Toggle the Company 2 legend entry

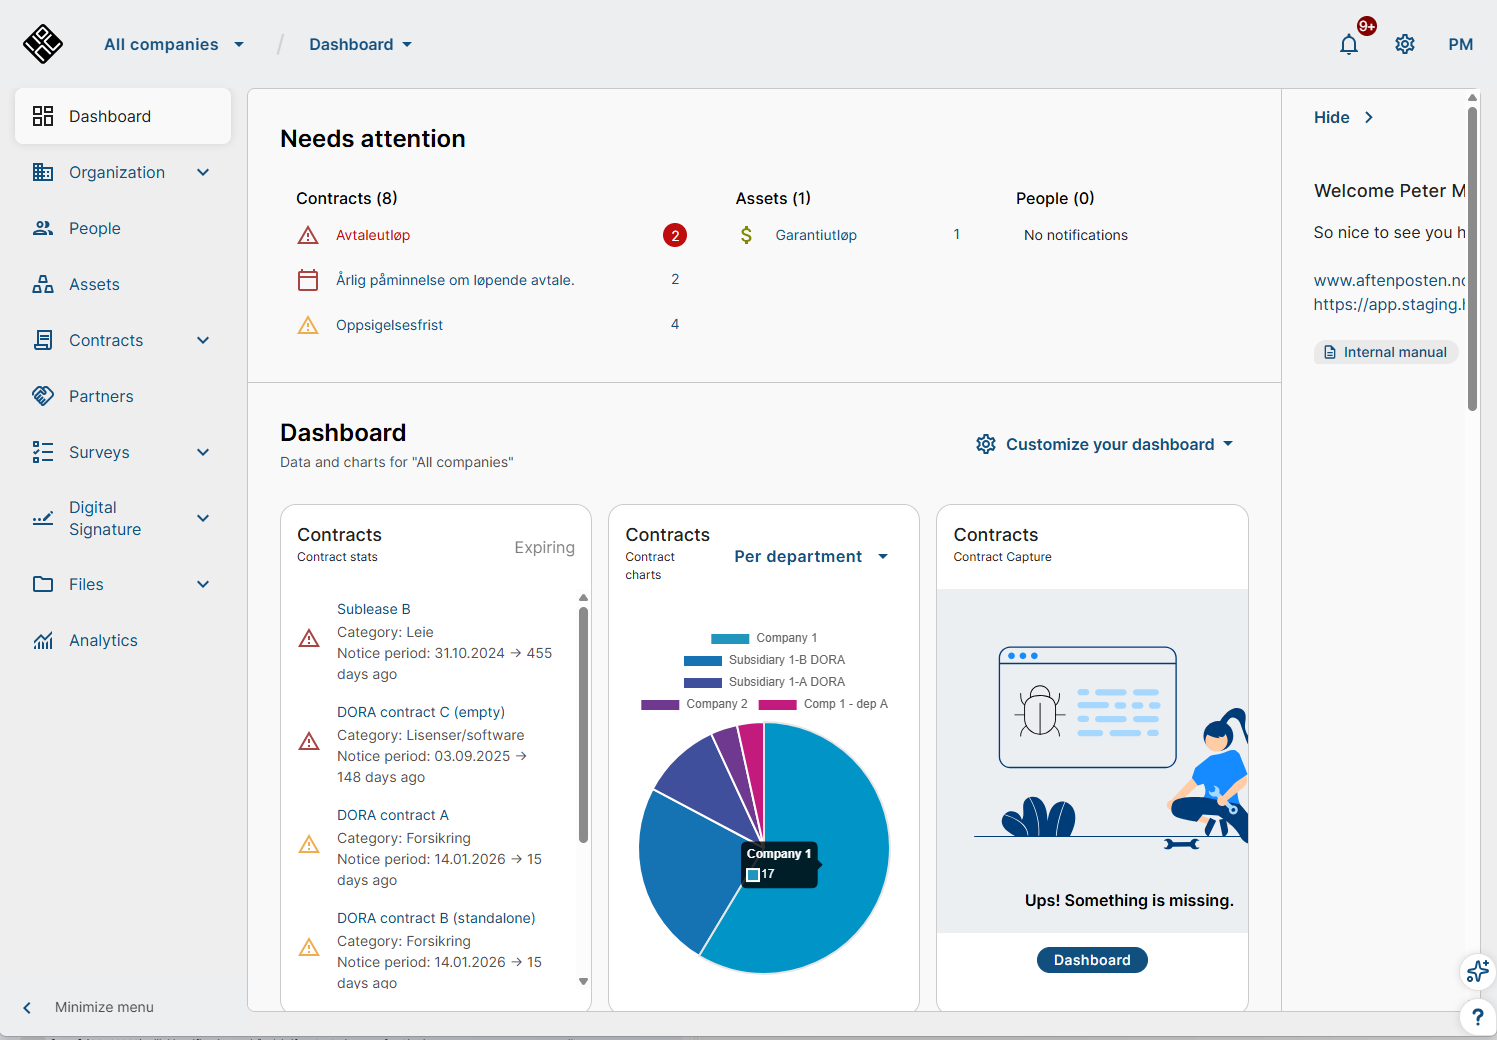(694, 704)
